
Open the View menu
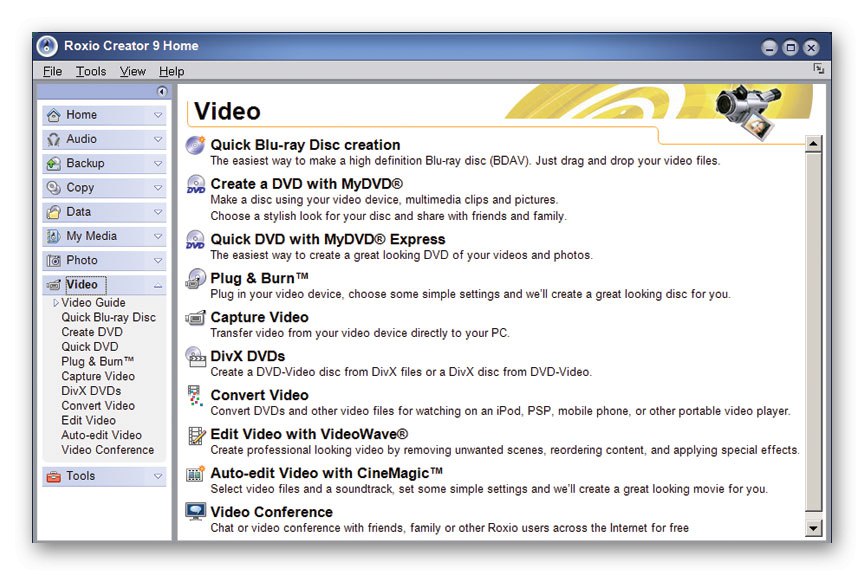(x=133, y=72)
